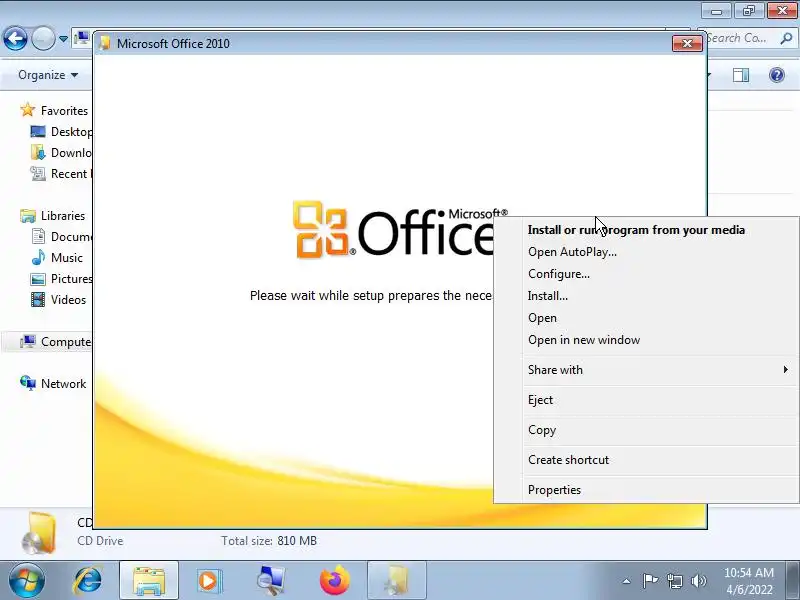This screenshot has width=800, height=600.
Task: Click the CD Drive icon in details pane
Action: [x=39, y=533]
